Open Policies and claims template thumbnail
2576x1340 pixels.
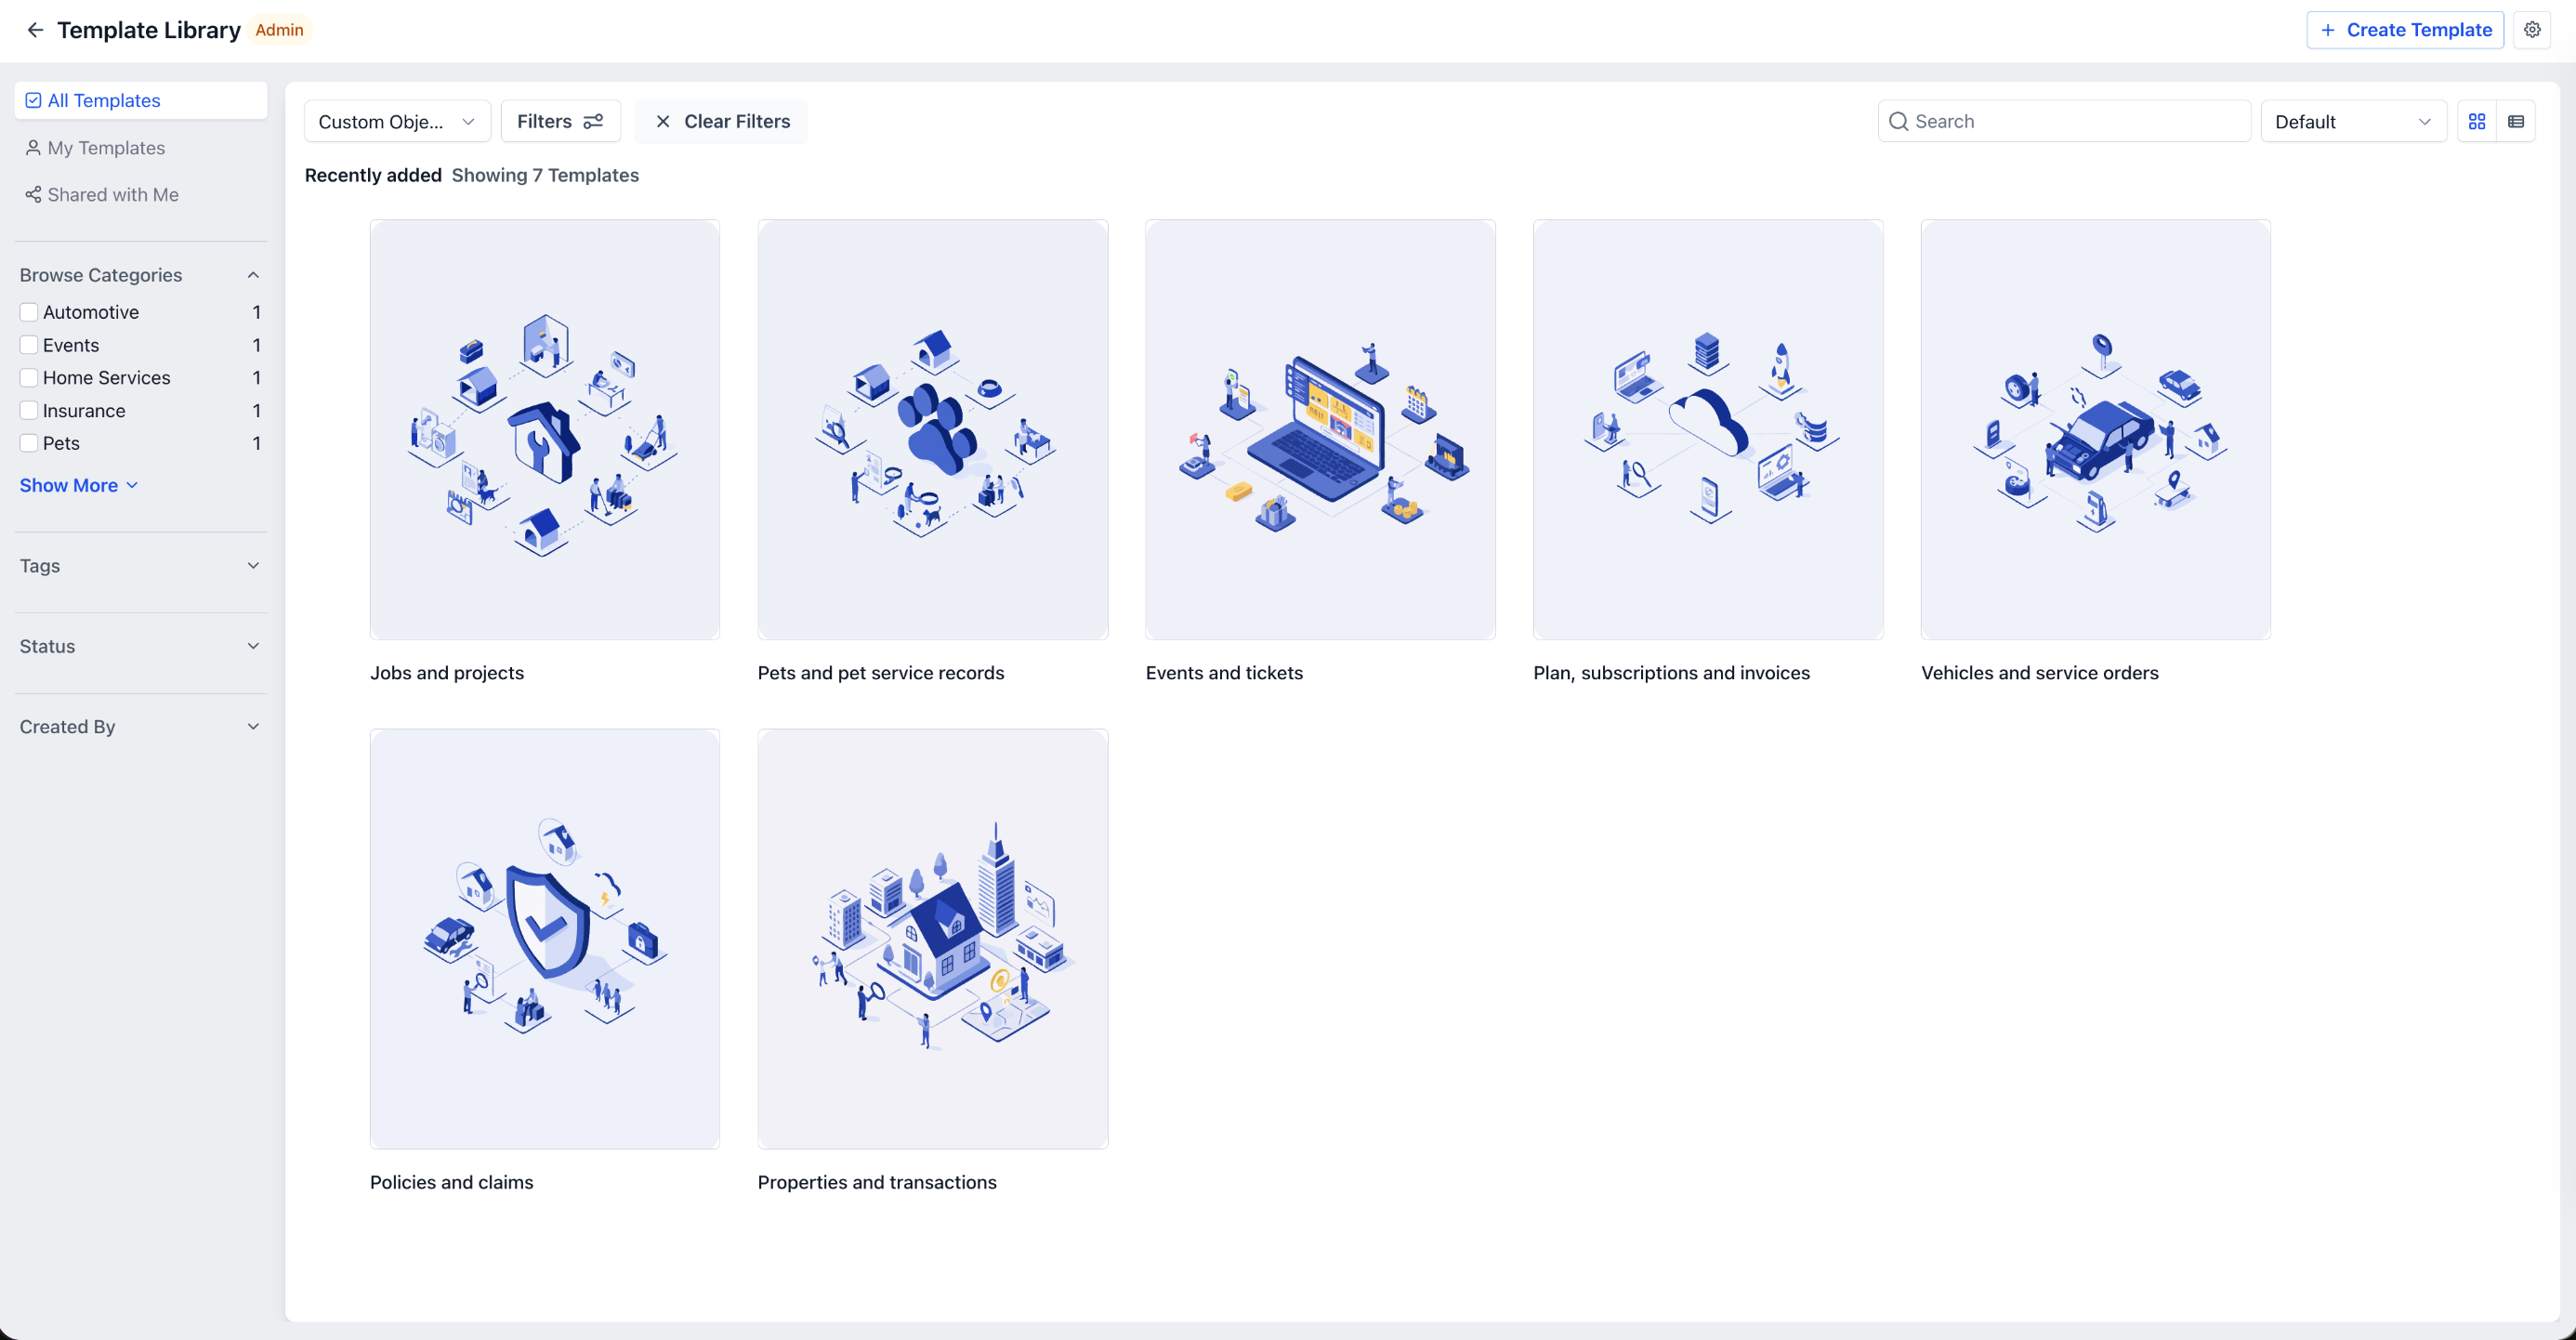(544, 938)
